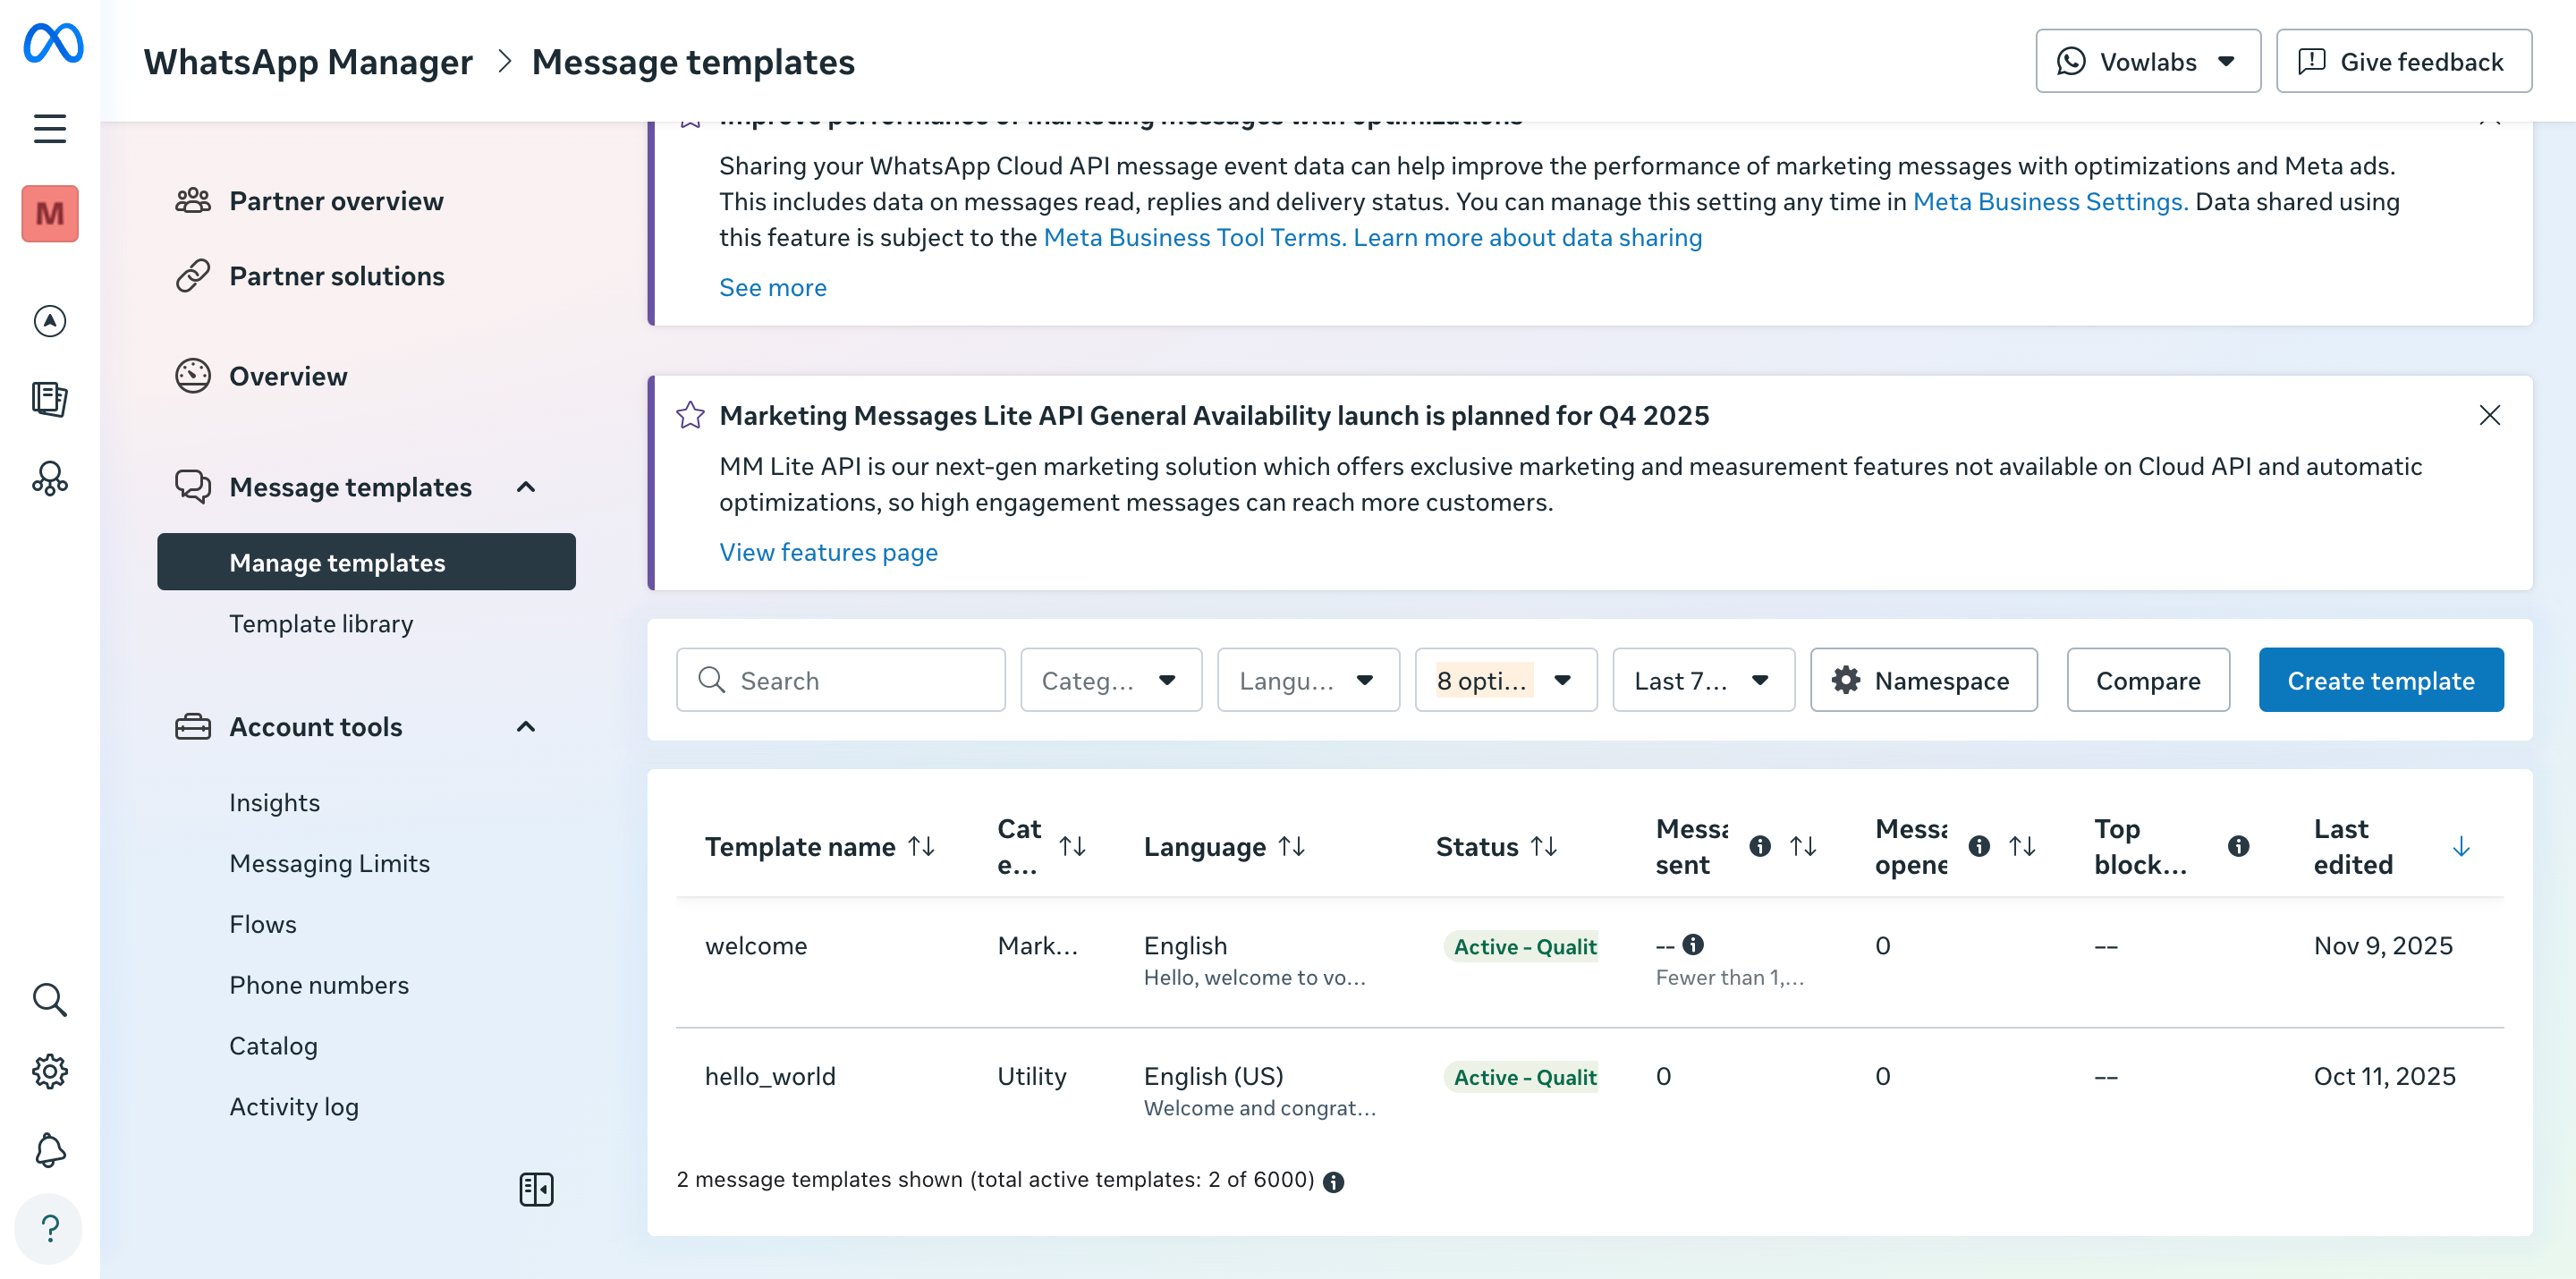Go to Phone numbers menu item

[319, 985]
